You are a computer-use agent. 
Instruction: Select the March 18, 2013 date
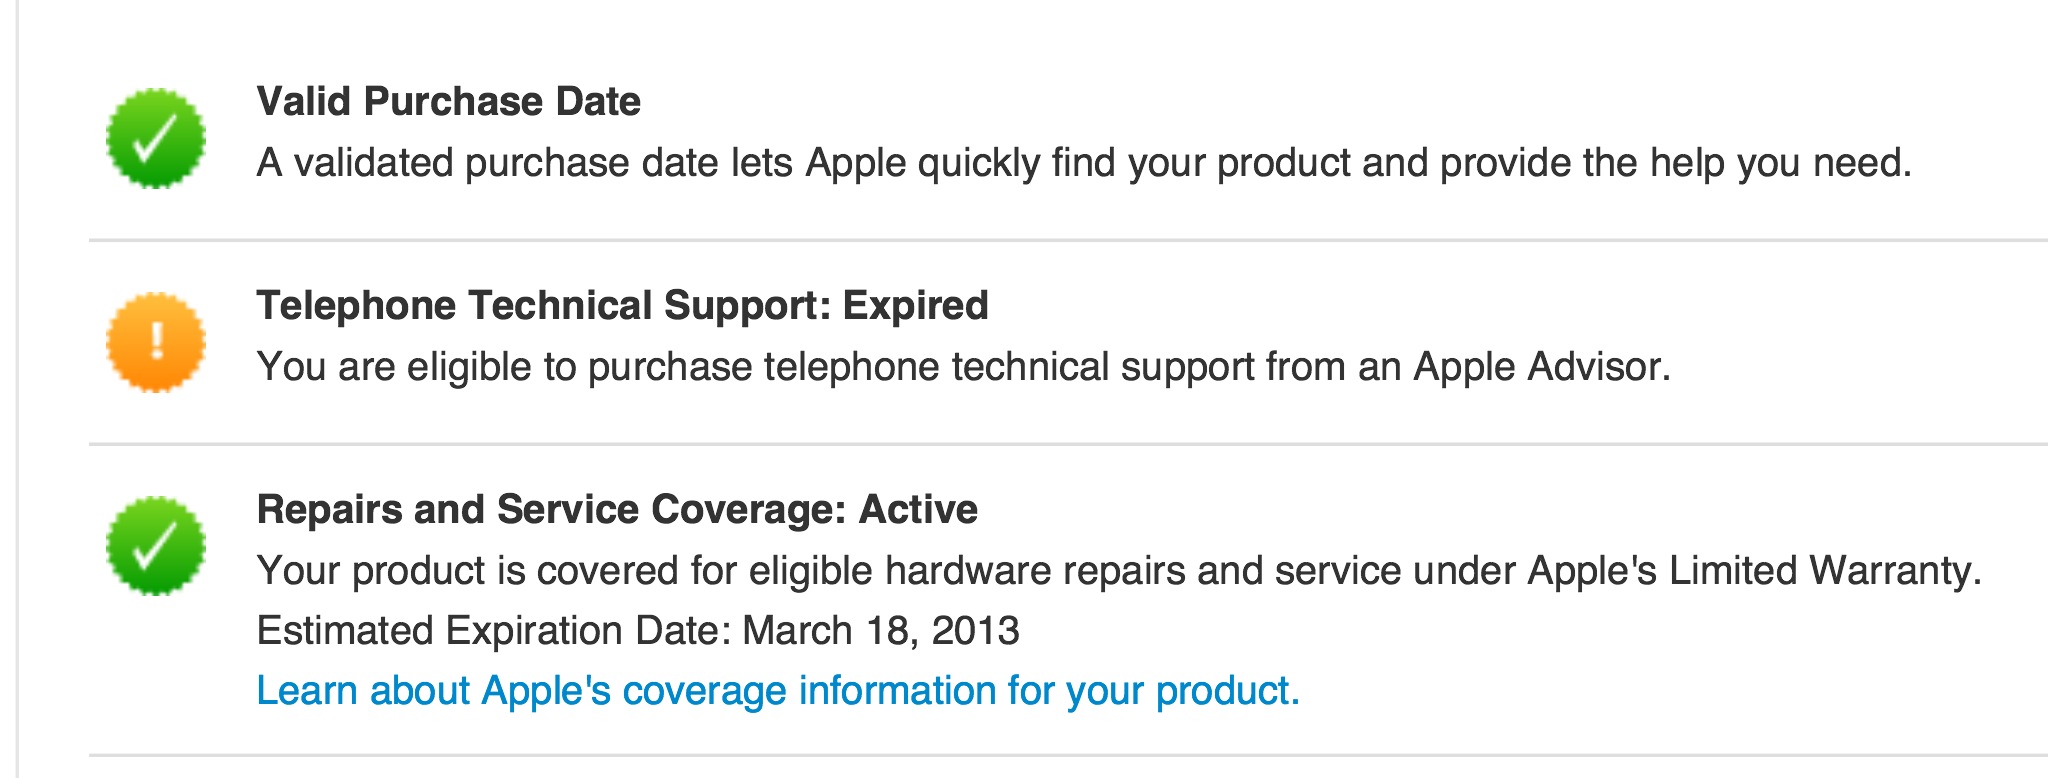(881, 631)
